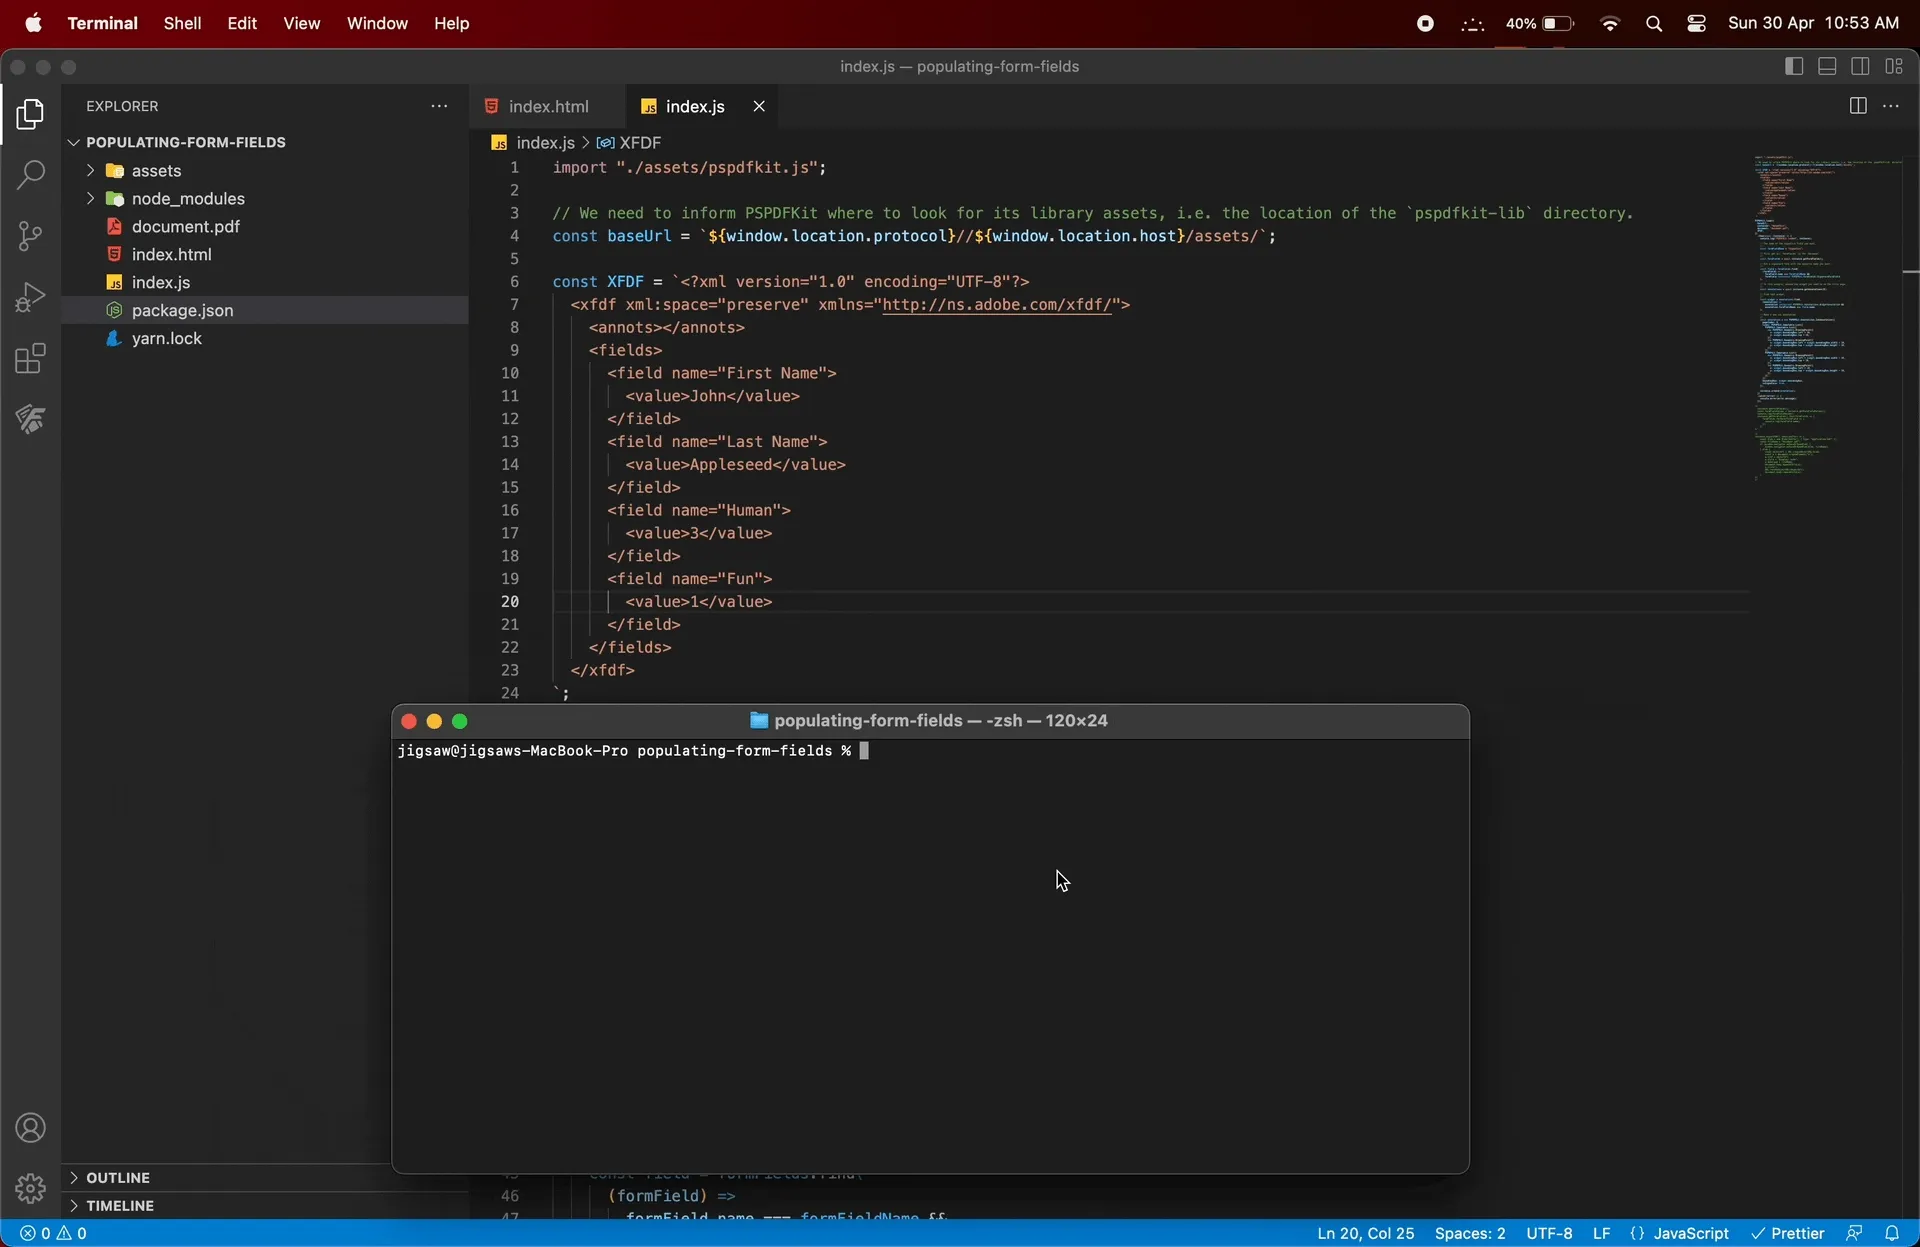The width and height of the screenshot is (1920, 1247).
Task: Open the Manage gear settings
Action: tap(31, 1188)
